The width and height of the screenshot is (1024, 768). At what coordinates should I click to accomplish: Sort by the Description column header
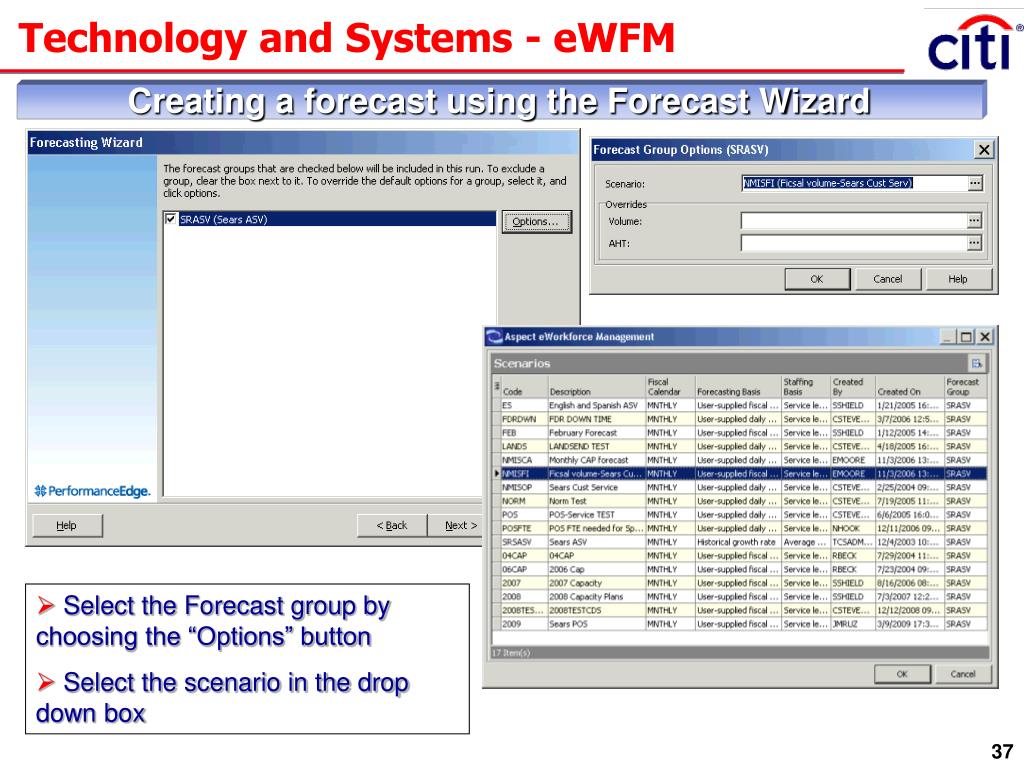pyautogui.click(x=597, y=387)
